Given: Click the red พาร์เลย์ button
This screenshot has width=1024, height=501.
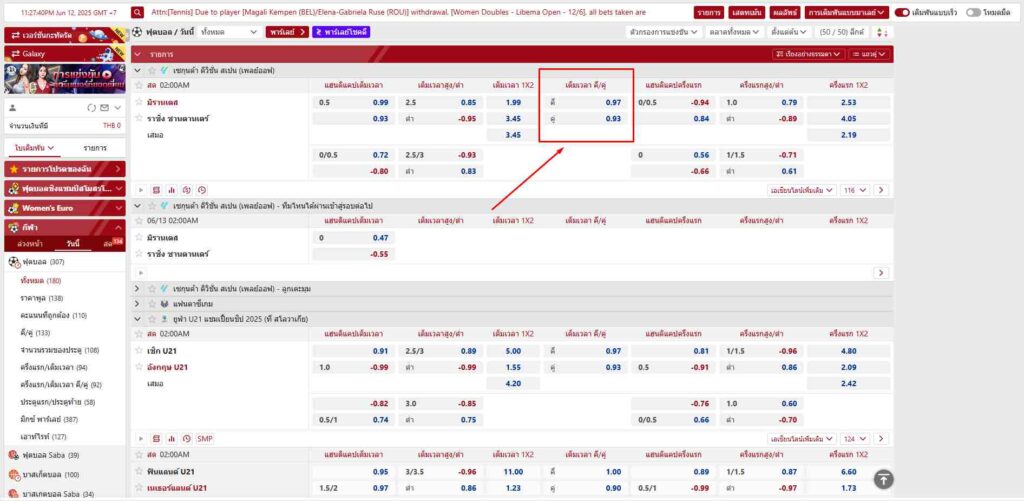Looking at the screenshot, I should [x=287, y=31].
